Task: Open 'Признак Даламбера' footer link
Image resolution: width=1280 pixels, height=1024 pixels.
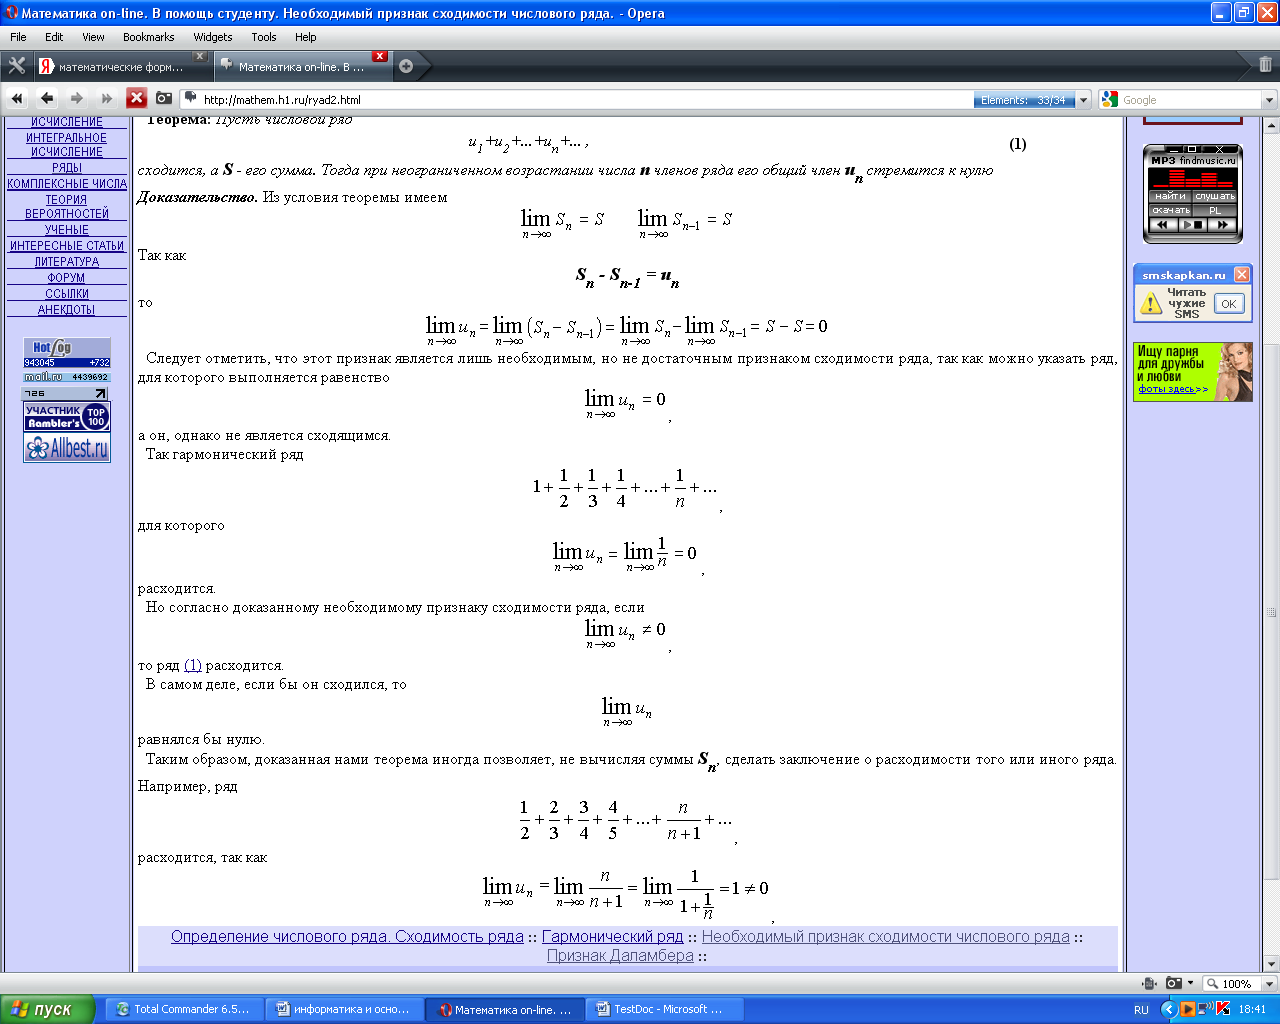Action: tap(620, 956)
